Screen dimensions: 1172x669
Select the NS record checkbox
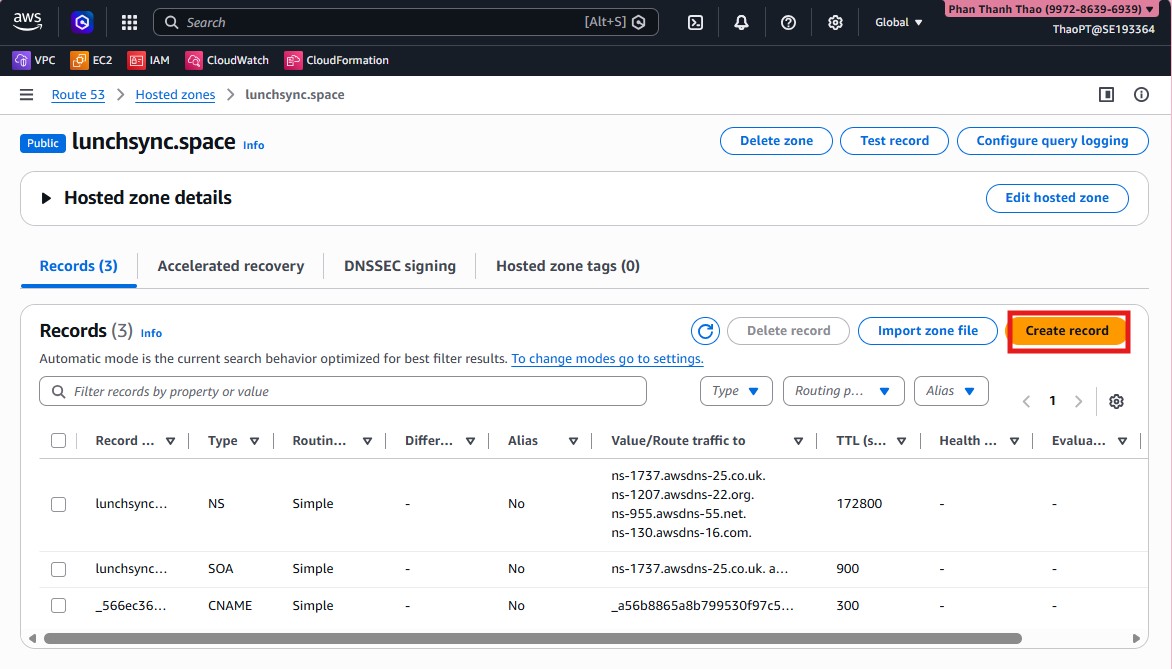[x=58, y=504]
